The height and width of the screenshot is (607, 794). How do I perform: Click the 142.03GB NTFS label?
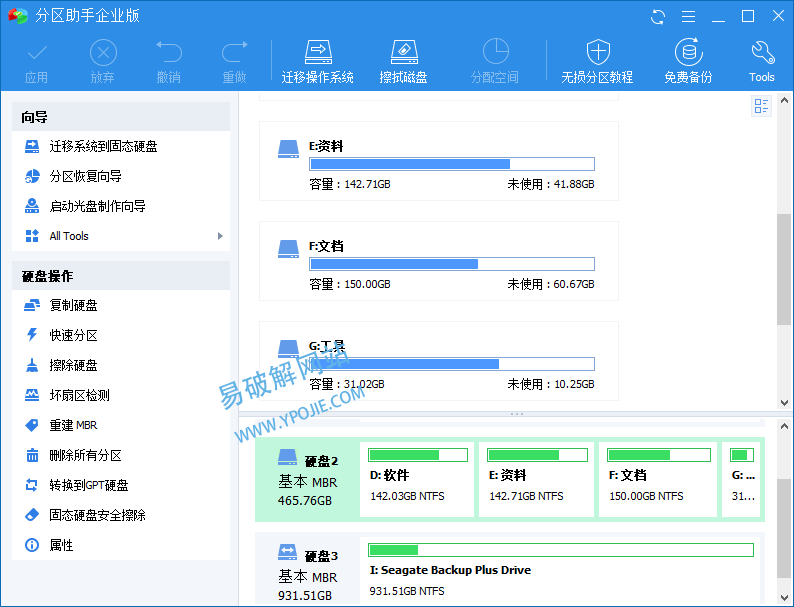(407, 496)
